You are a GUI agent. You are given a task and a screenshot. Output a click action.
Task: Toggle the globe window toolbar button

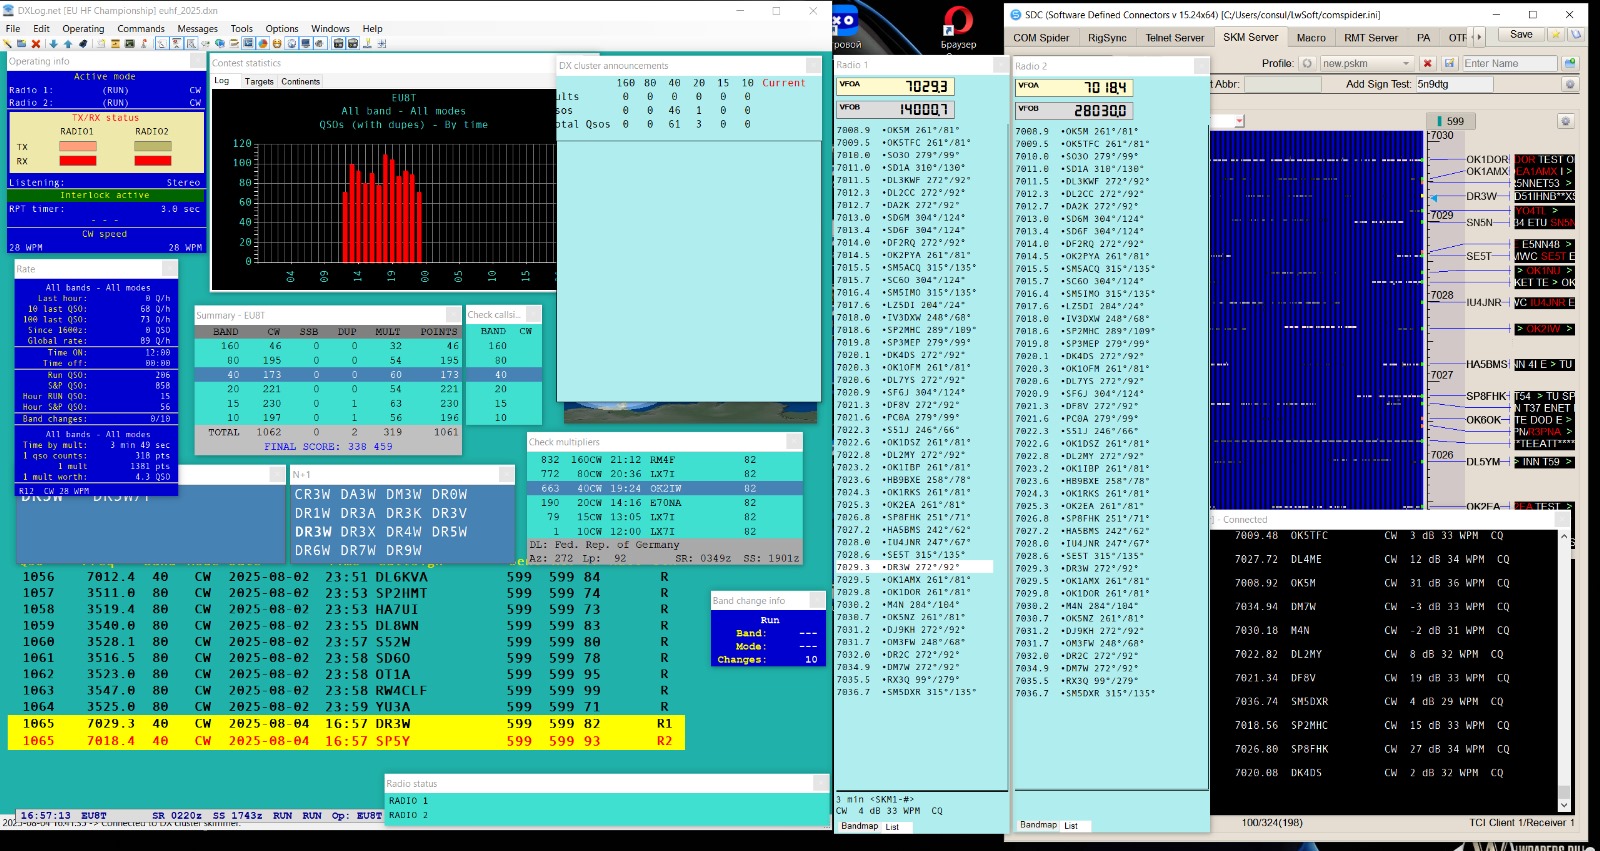click(x=292, y=44)
